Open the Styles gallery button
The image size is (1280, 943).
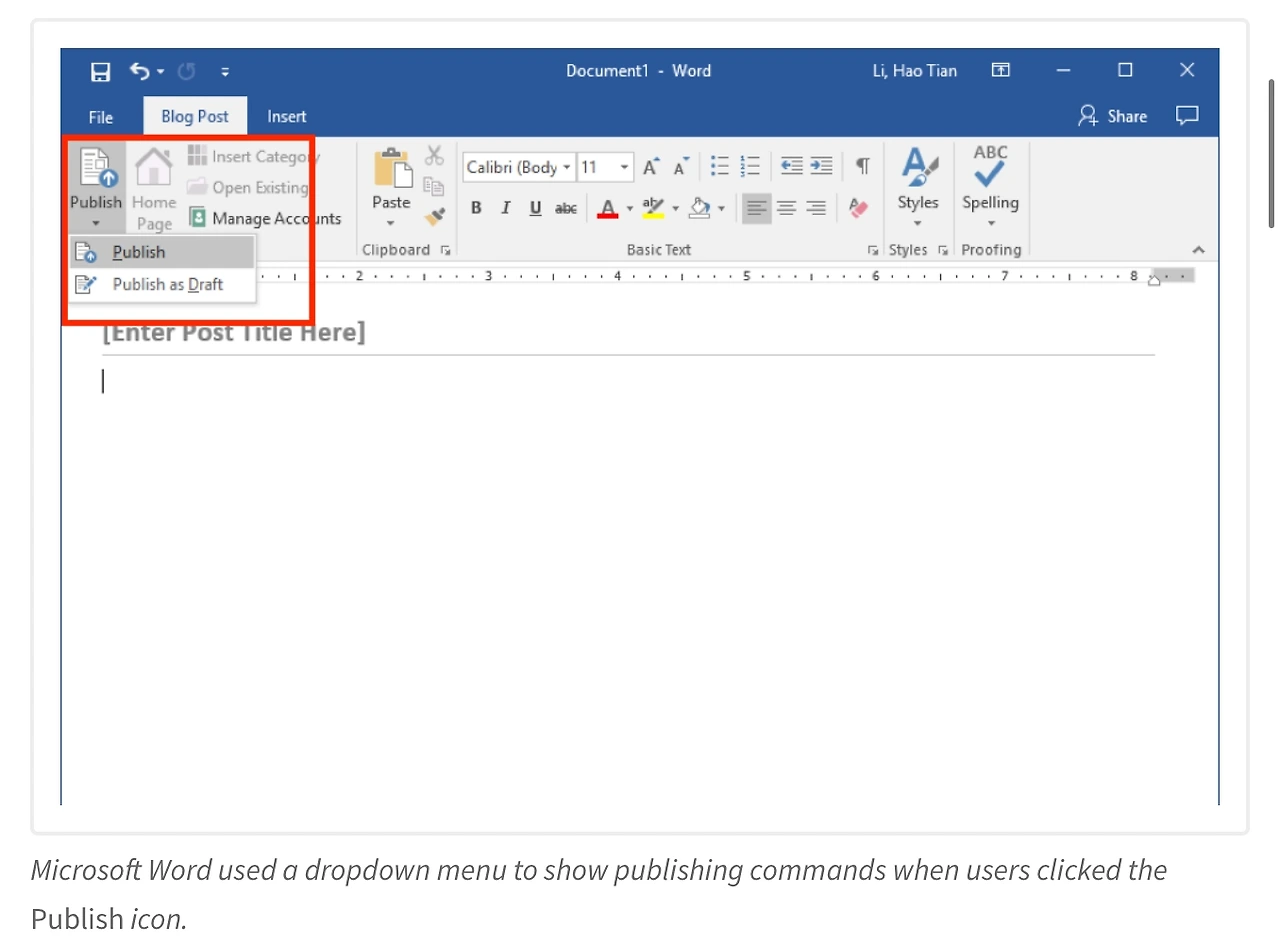[918, 187]
